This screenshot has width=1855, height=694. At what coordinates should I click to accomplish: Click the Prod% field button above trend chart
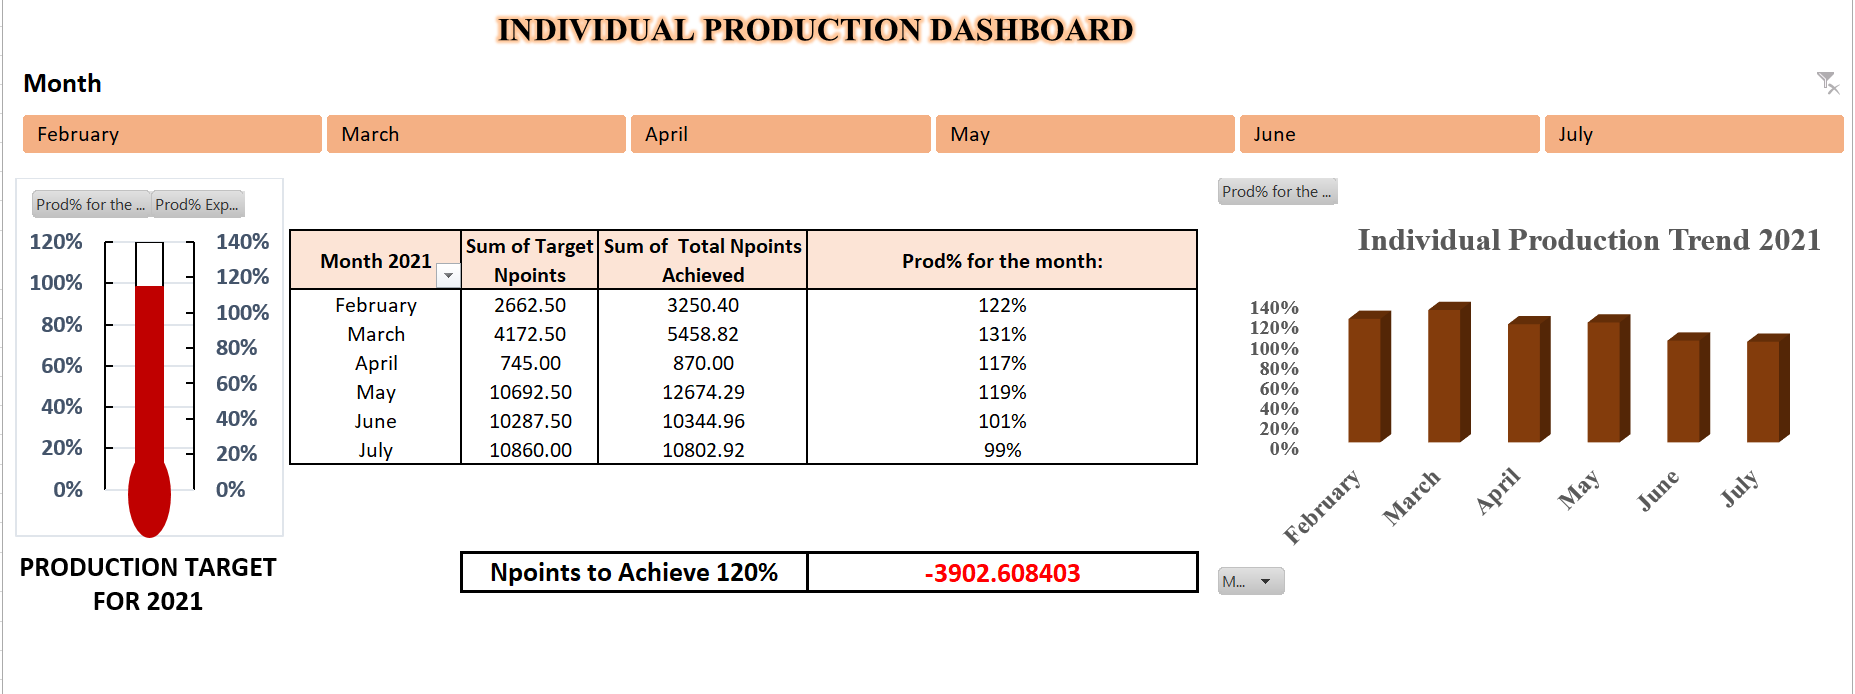coord(1277,191)
